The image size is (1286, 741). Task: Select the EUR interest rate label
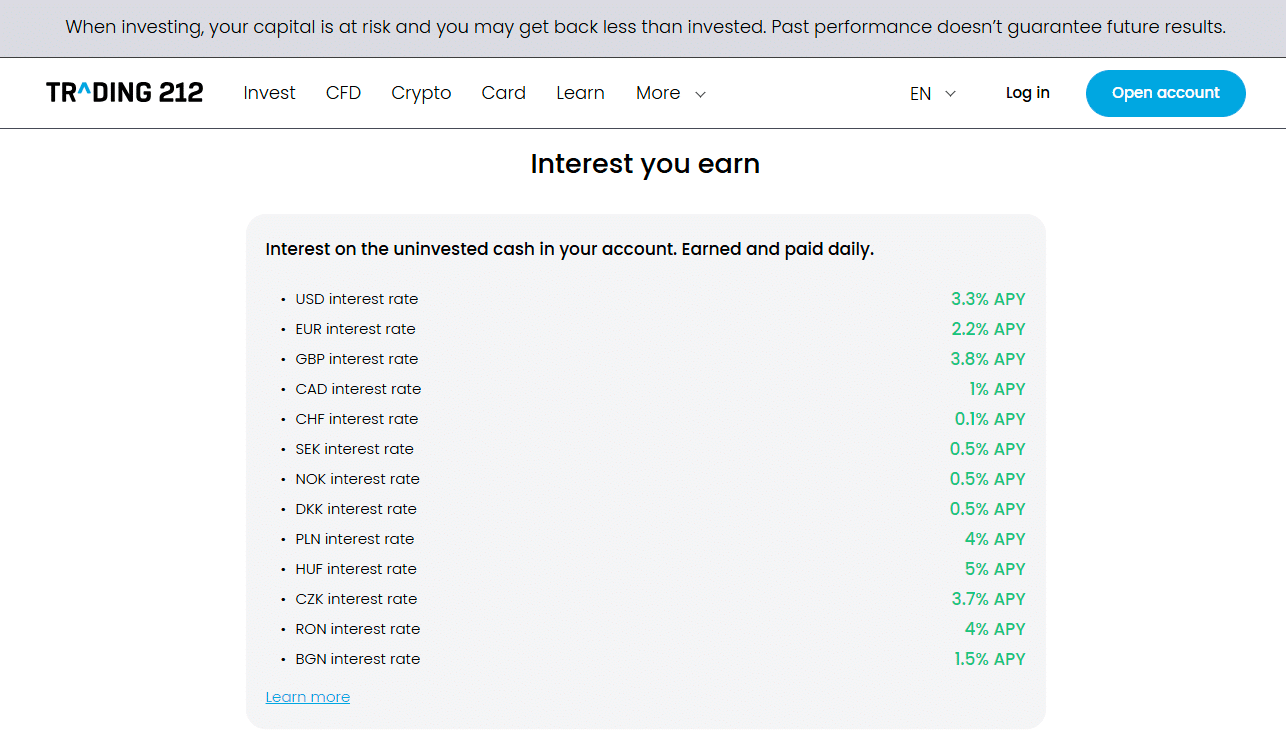355,329
